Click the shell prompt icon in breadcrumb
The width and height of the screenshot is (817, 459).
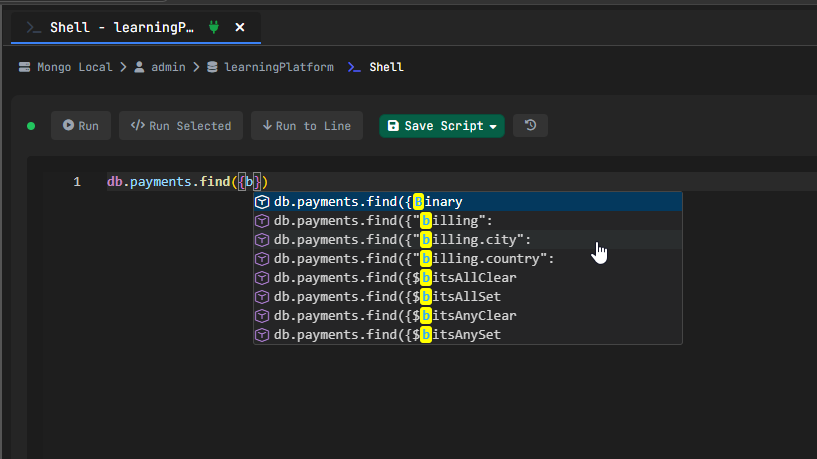(x=354, y=67)
